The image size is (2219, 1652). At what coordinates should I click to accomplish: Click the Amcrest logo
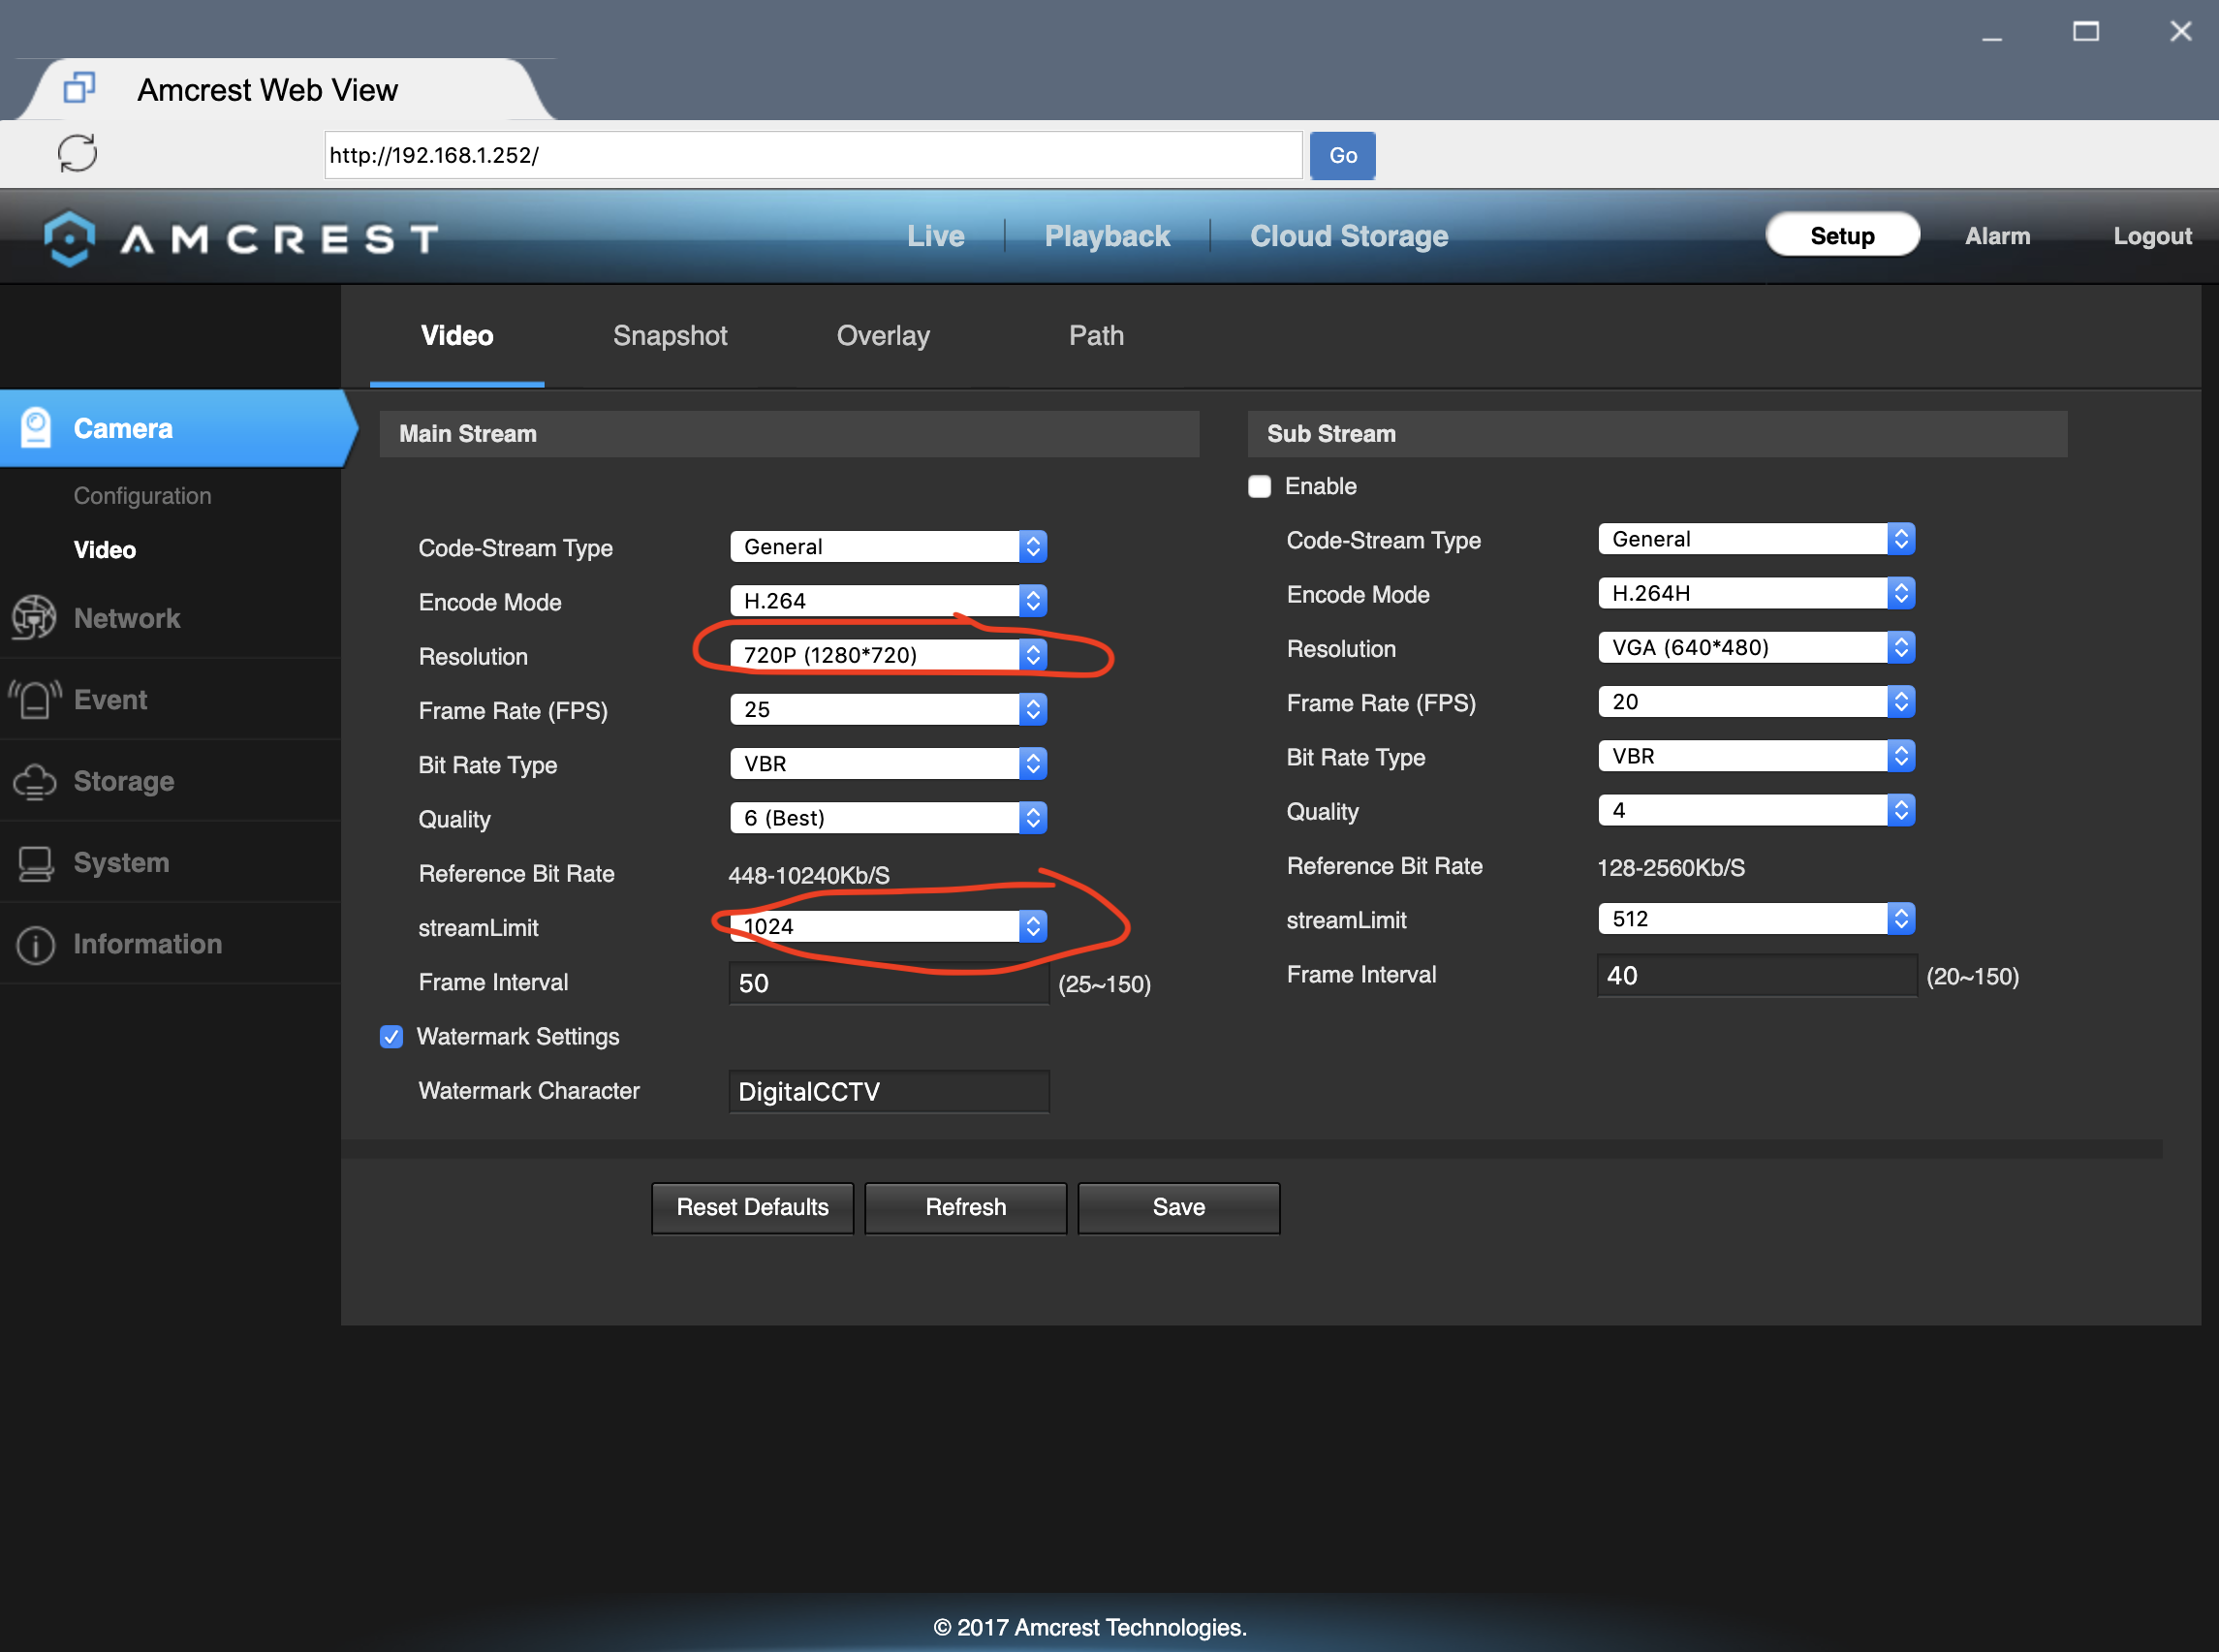(241, 238)
